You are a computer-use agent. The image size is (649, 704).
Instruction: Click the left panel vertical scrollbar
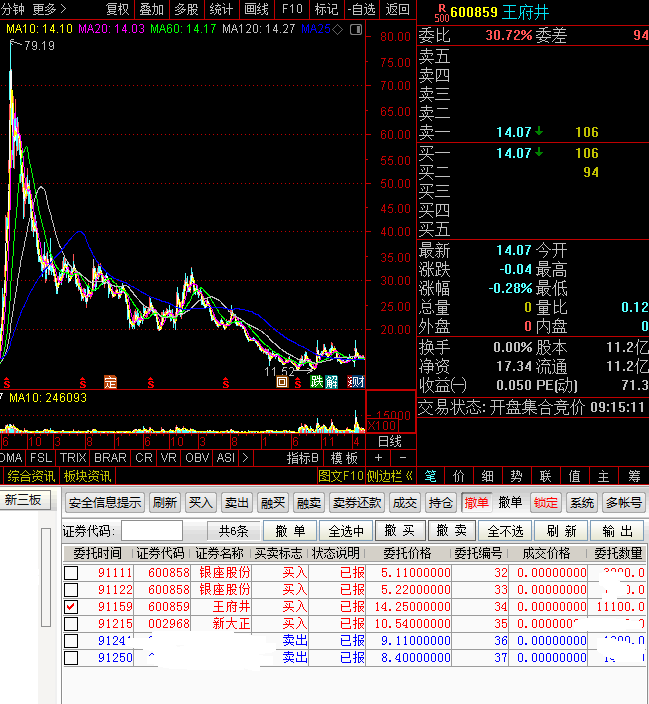click(x=46, y=577)
